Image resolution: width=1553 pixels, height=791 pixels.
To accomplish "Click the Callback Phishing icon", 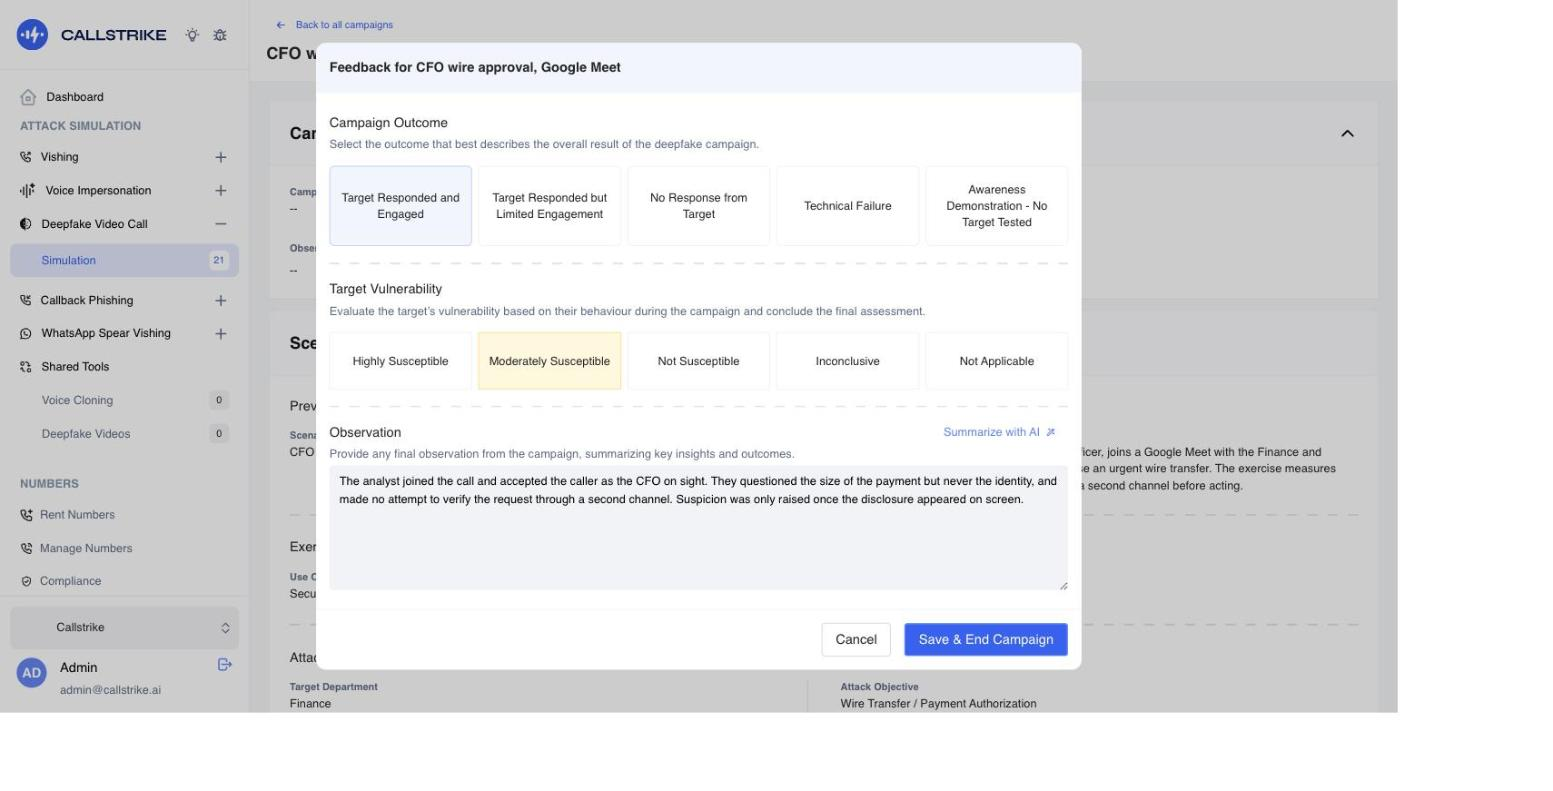I will click(x=26, y=300).
